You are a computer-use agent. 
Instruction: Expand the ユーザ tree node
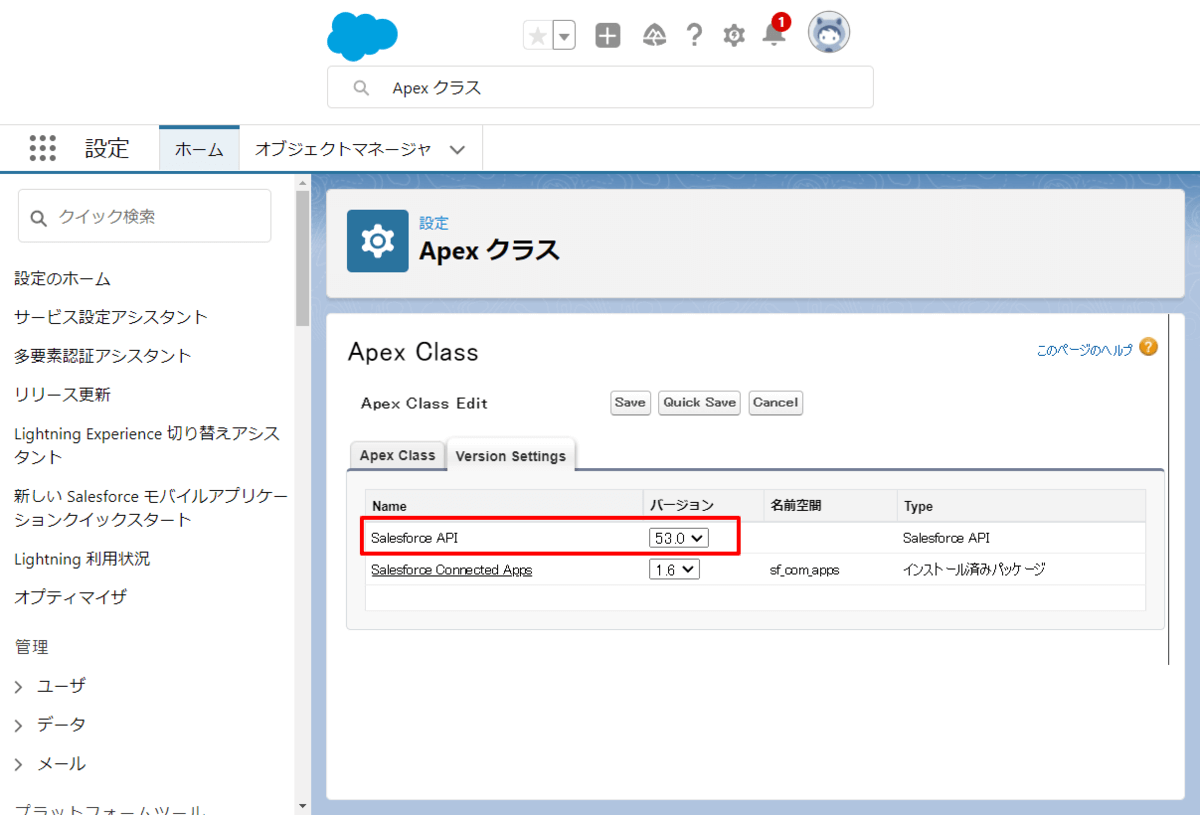(x=20, y=686)
